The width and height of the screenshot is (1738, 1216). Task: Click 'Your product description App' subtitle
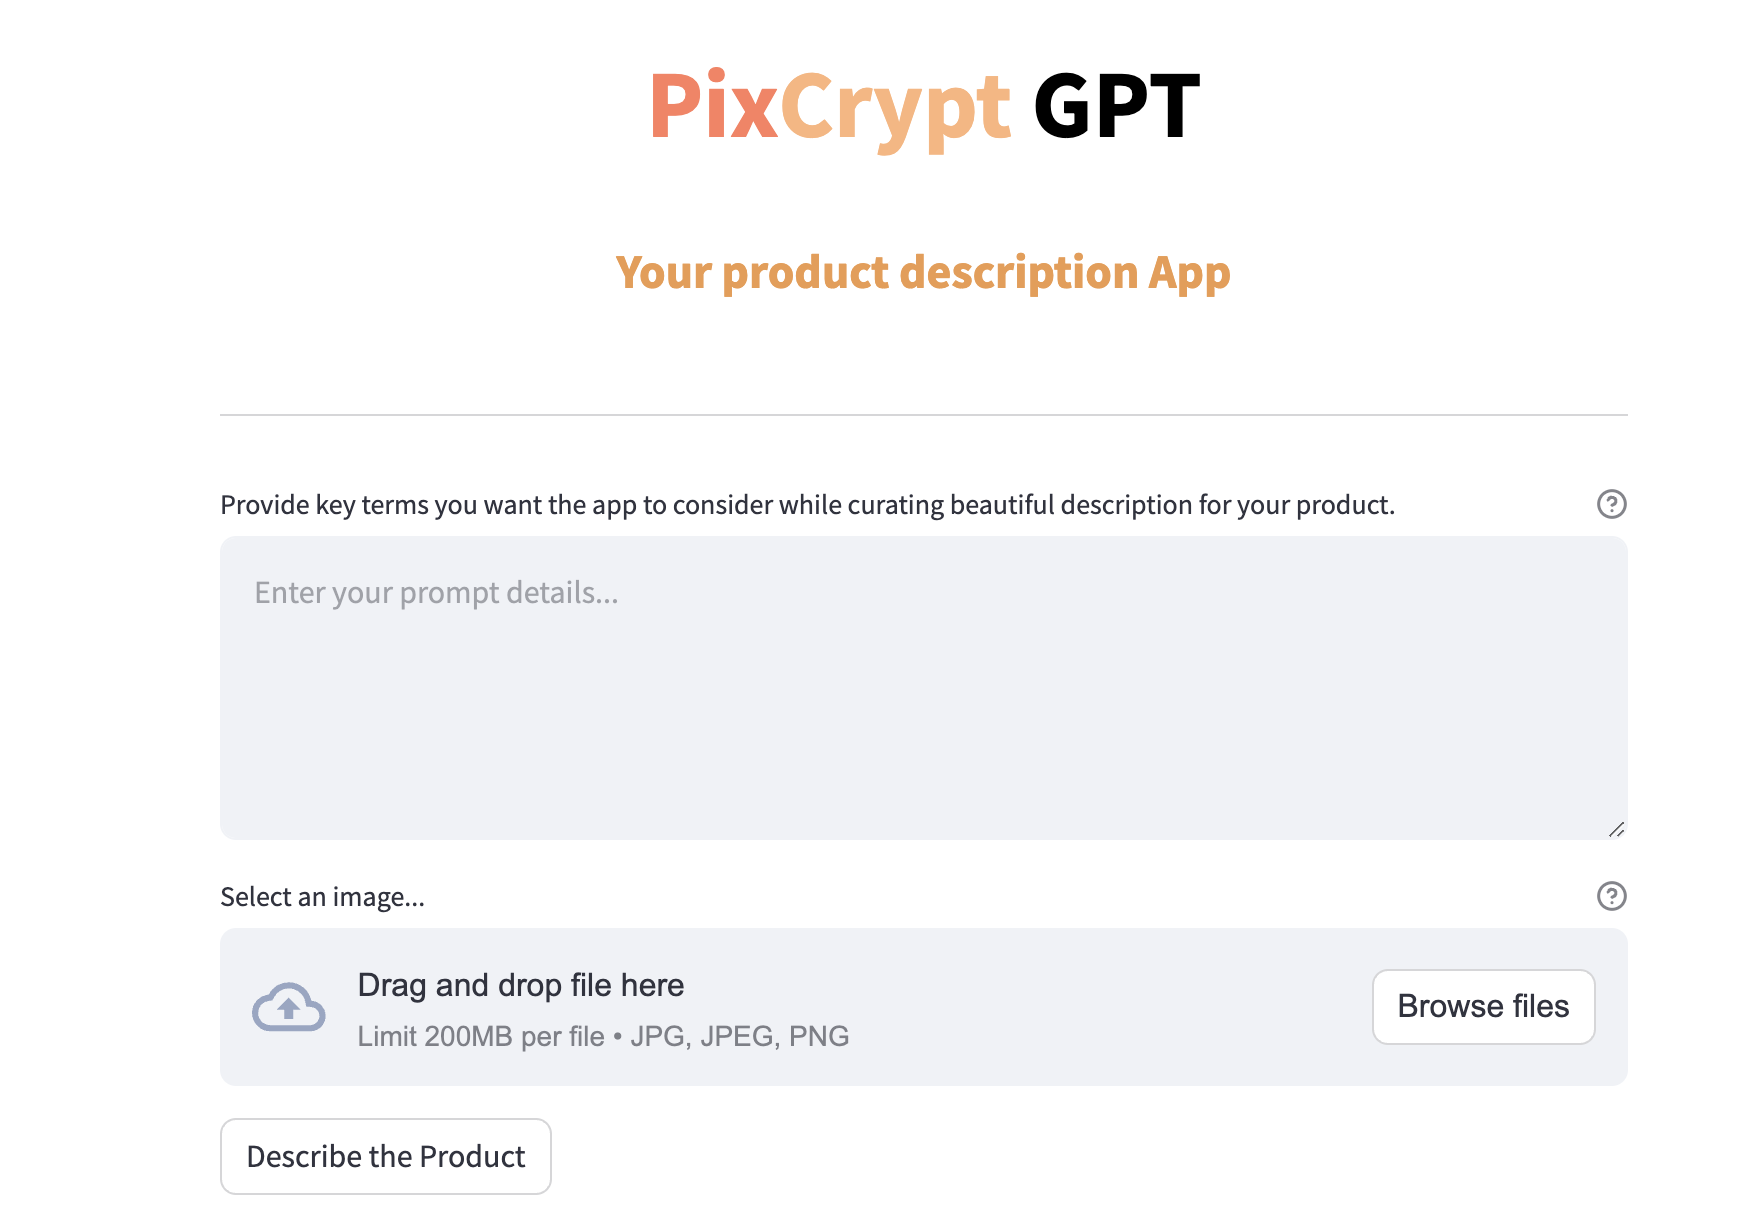coord(922,272)
